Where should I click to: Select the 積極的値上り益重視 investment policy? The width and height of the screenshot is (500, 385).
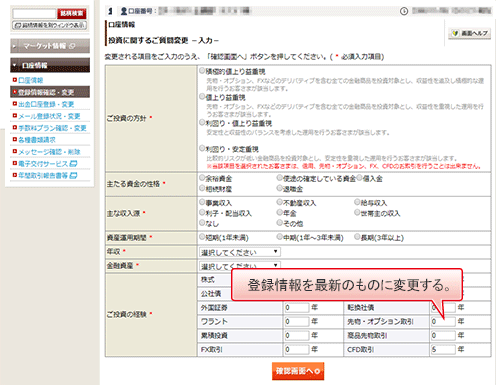202,71
